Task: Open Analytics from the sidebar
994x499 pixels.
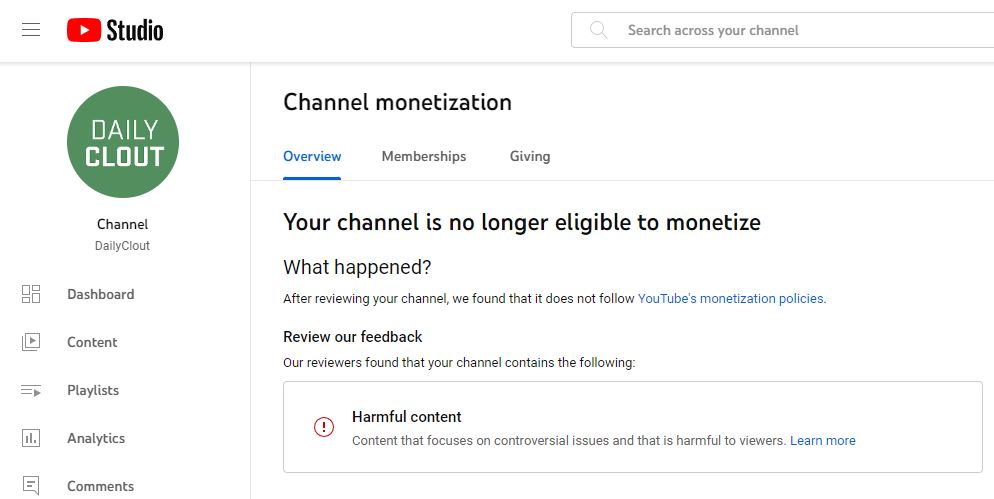Action: coord(96,438)
